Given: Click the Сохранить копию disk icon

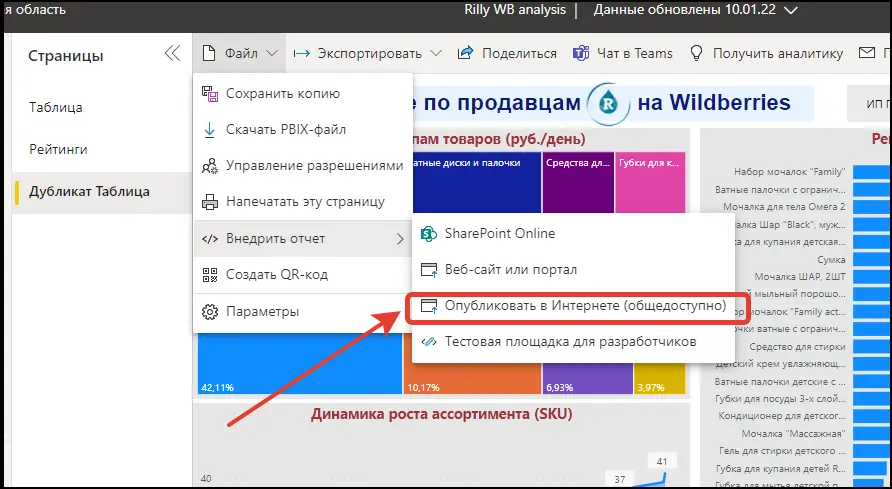Looking at the screenshot, I should [210, 94].
